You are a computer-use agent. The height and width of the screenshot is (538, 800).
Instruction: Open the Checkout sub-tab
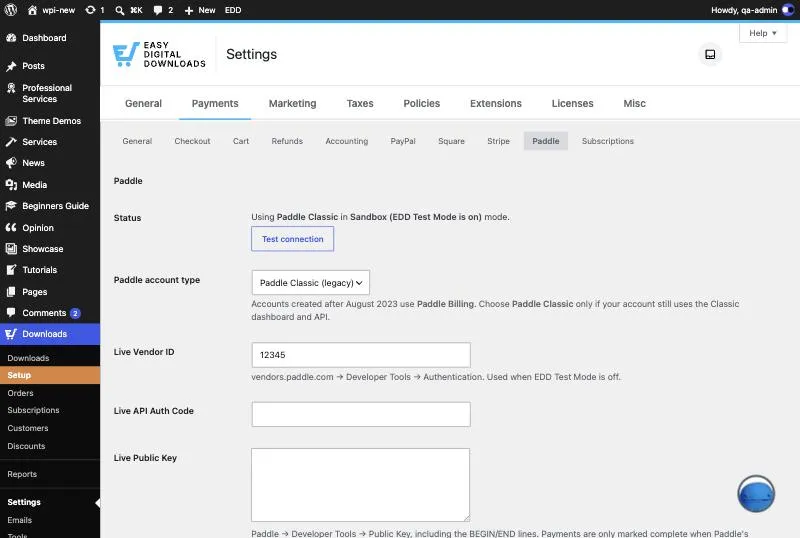click(192, 141)
